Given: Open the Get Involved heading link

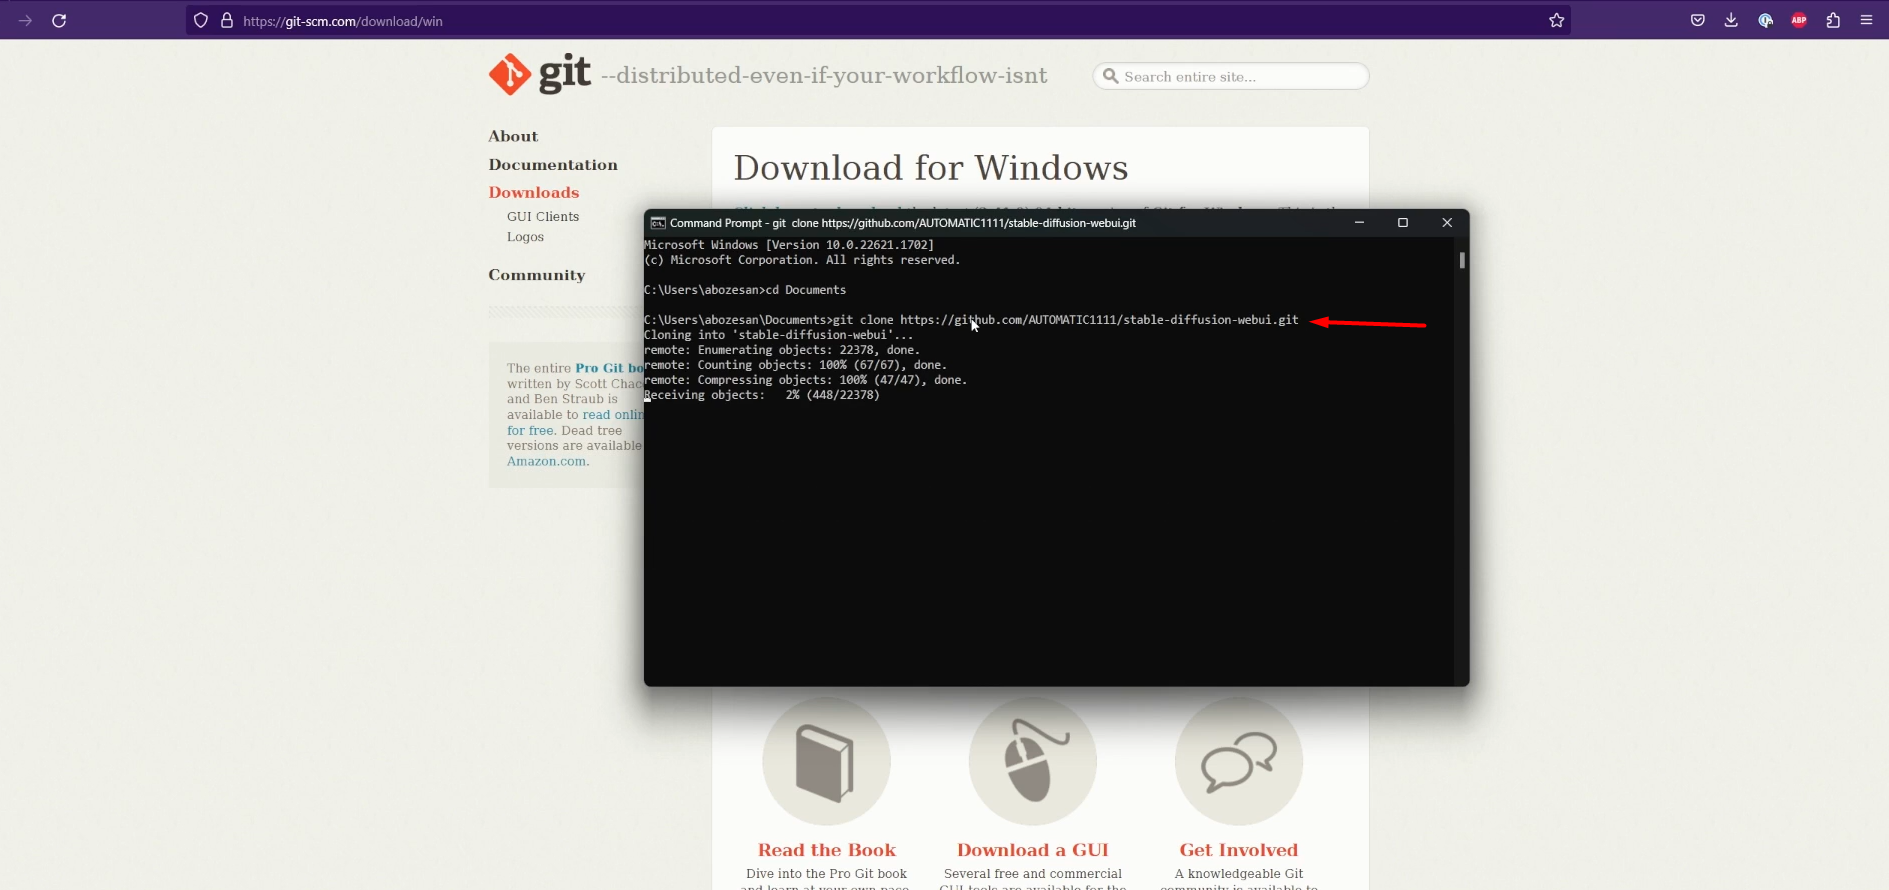Looking at the screenshot, I should coord(1239,850).
